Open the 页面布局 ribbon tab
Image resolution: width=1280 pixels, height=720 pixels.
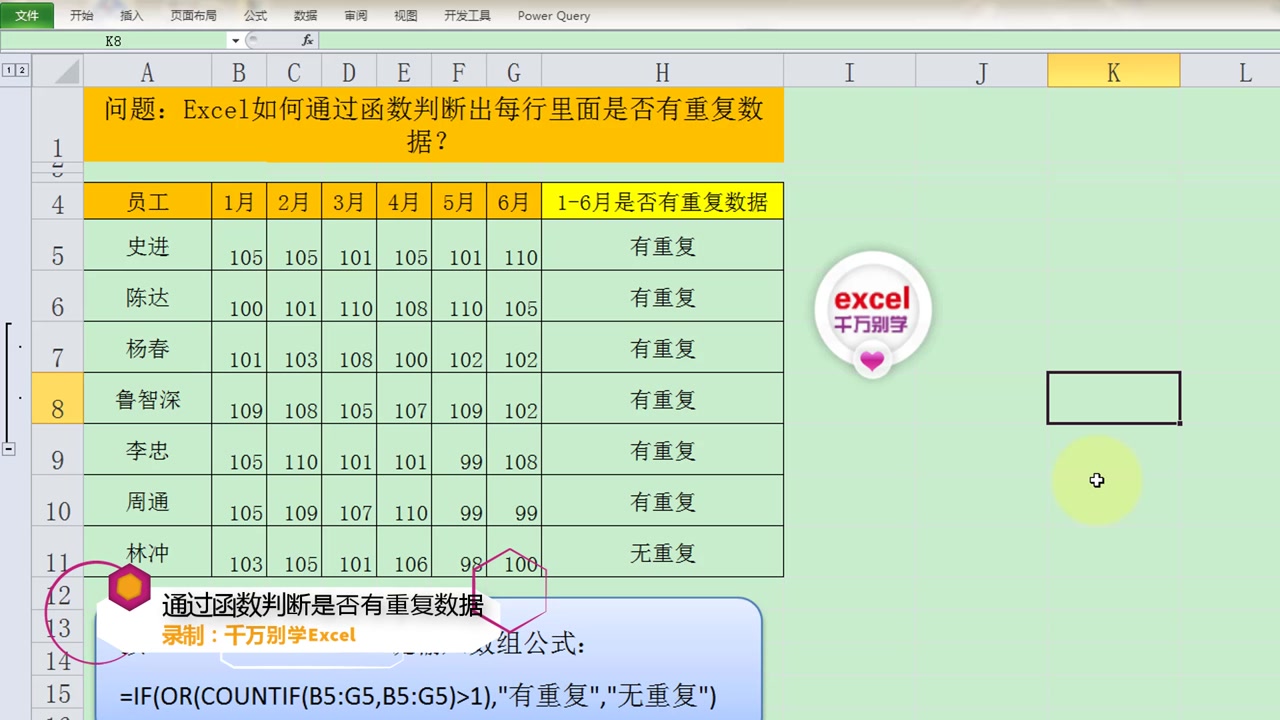(193, 16)
